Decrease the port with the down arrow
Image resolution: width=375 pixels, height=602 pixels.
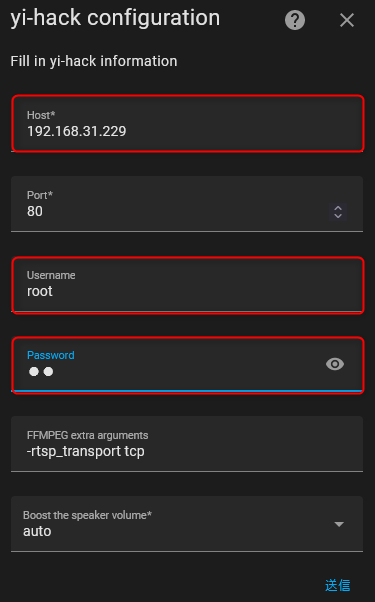[338, 216]
